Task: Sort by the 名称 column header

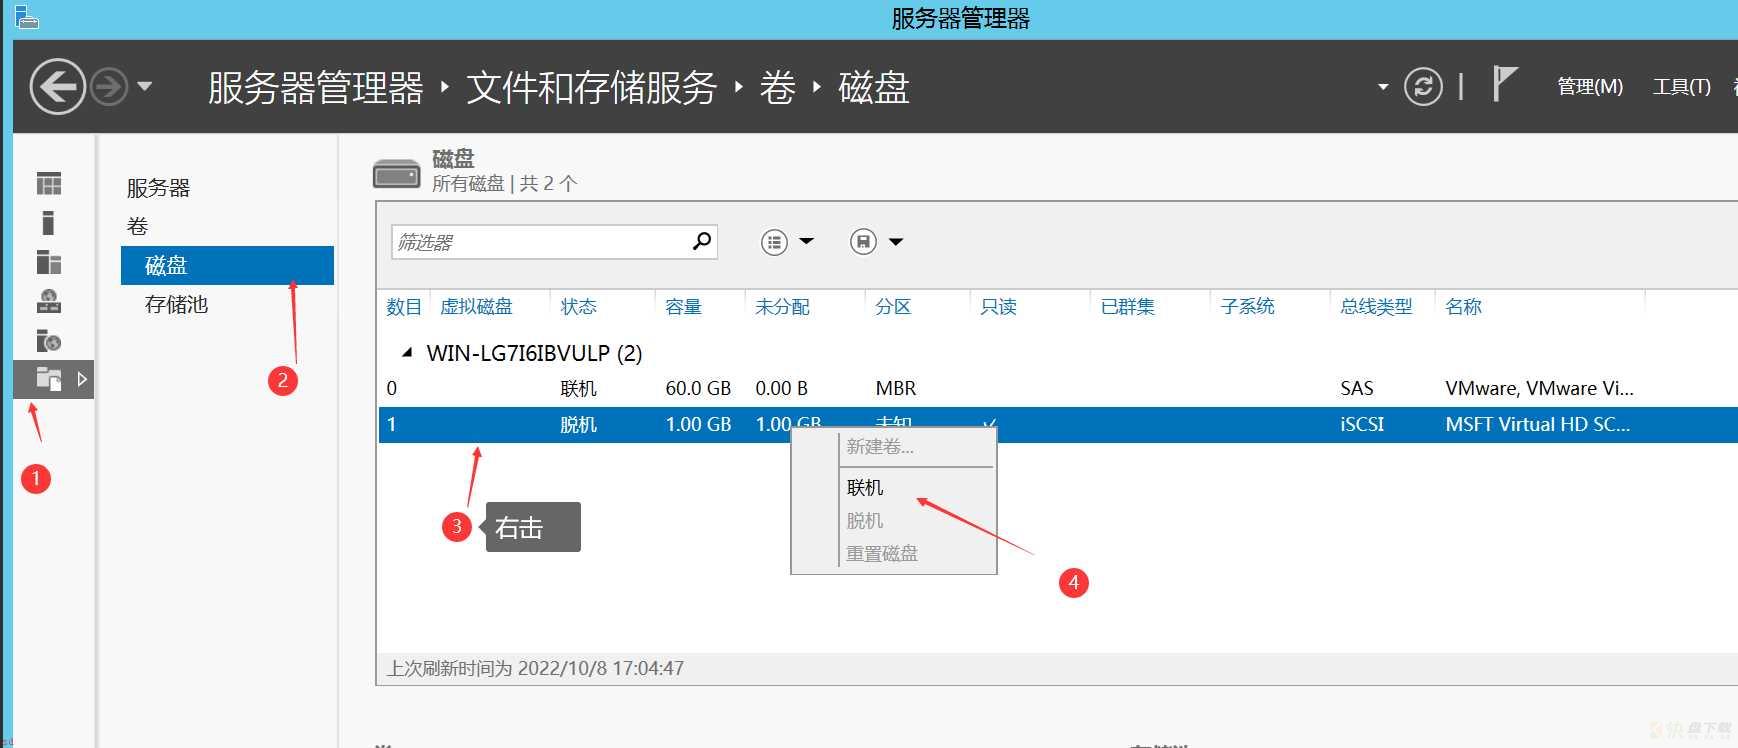Action: click(1463, 306)
